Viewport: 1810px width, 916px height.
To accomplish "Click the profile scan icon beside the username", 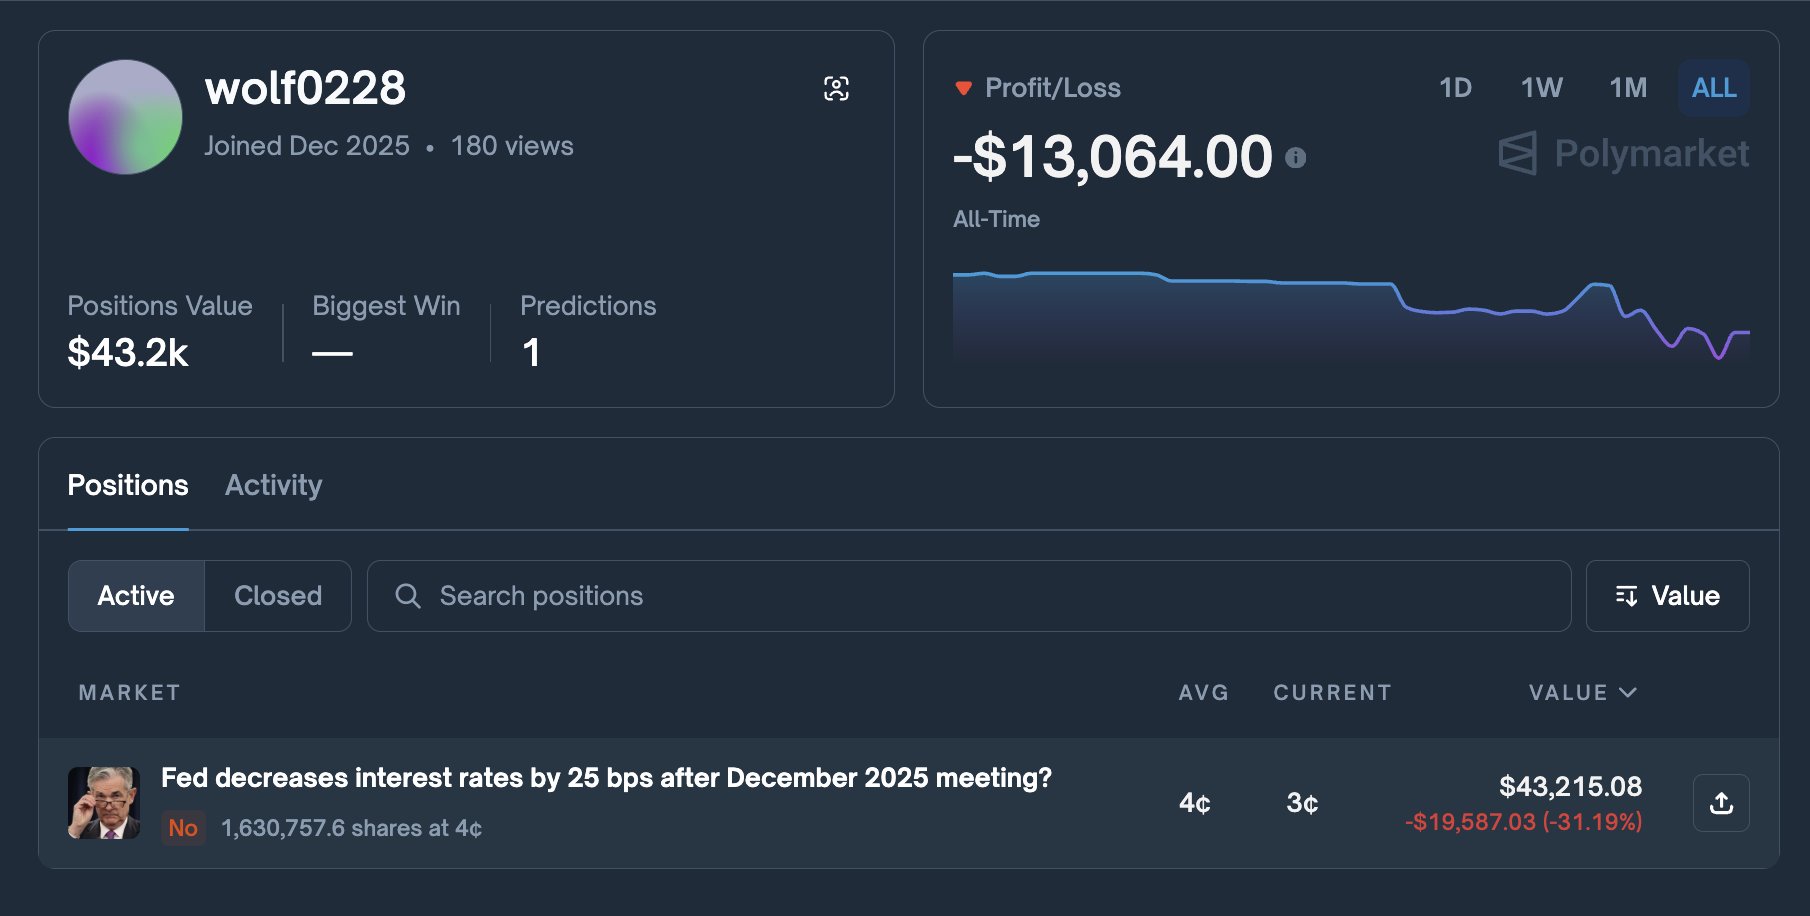I will [836, 88].
